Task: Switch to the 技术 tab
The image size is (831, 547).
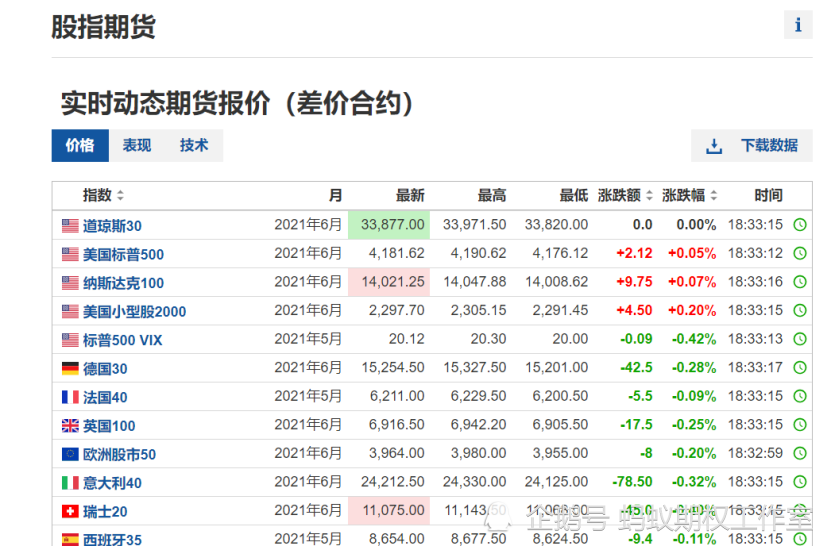Action: [x=194, y=145]
